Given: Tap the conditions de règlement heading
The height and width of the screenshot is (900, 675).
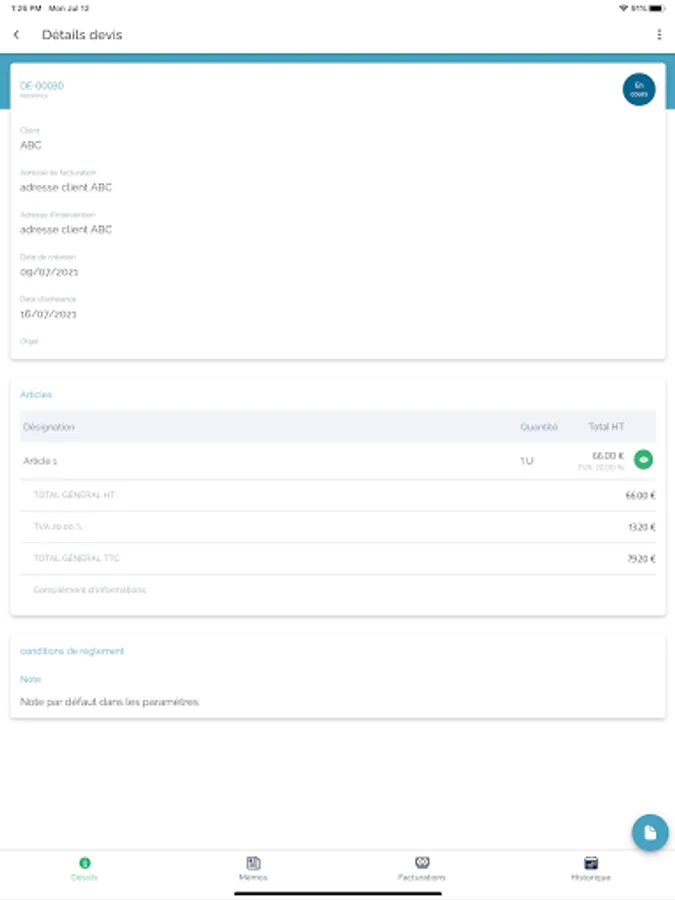Looking at the screenshot, I should [72, 651].
